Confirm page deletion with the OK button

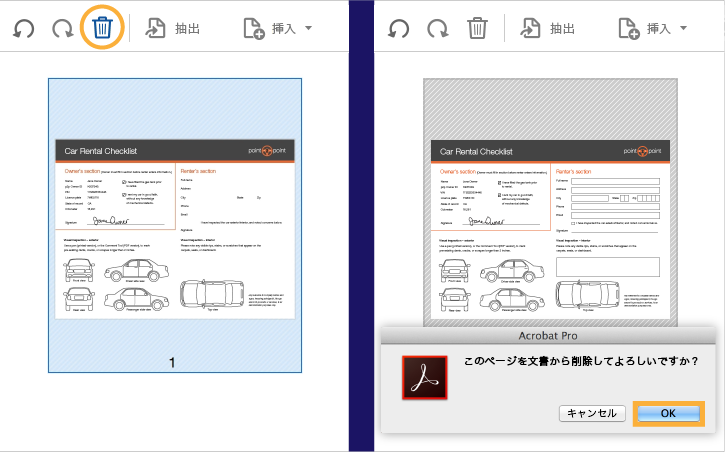(x=669, y=414)
